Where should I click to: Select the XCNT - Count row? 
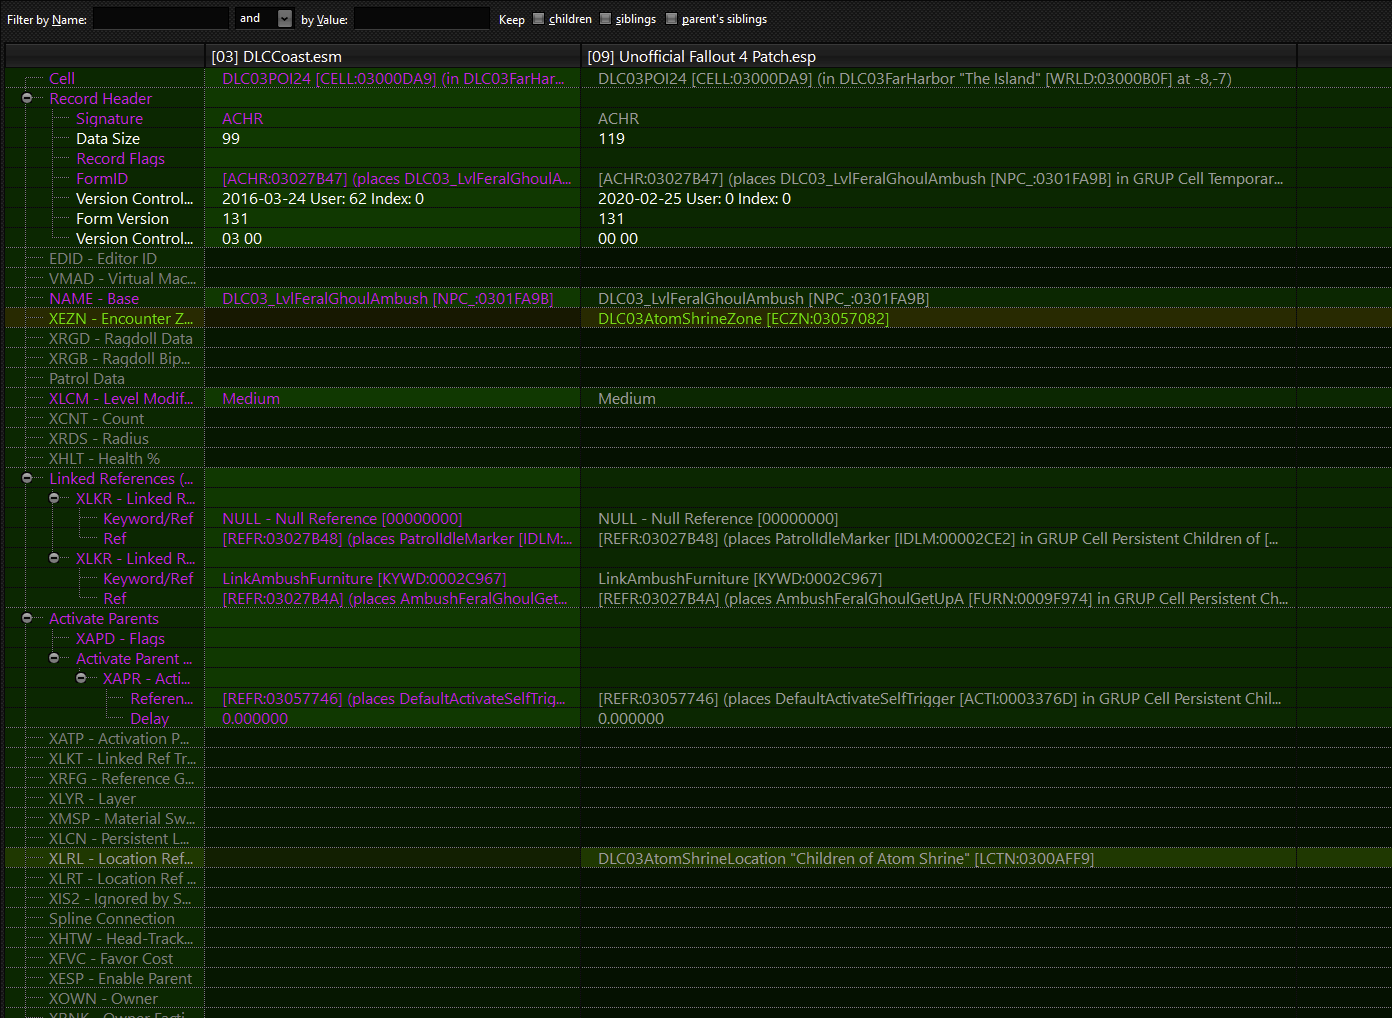coord(96,418)
